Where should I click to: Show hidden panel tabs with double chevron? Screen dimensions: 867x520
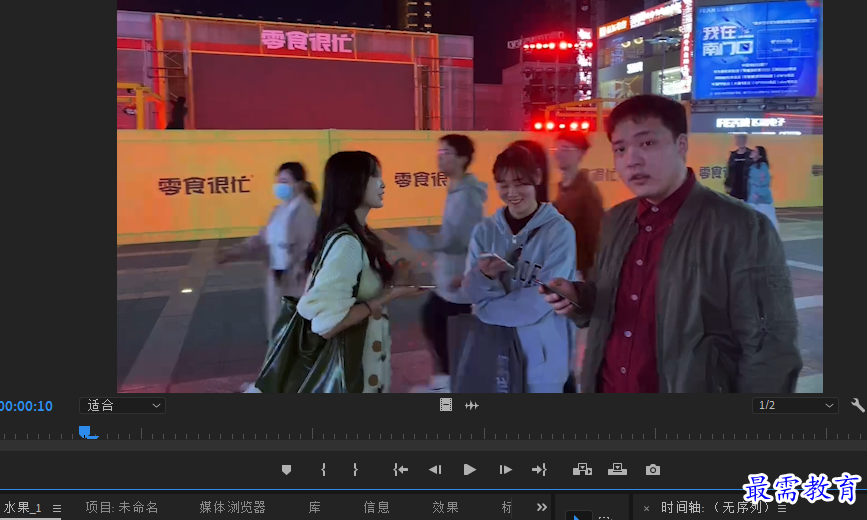(x=542, y=507)
